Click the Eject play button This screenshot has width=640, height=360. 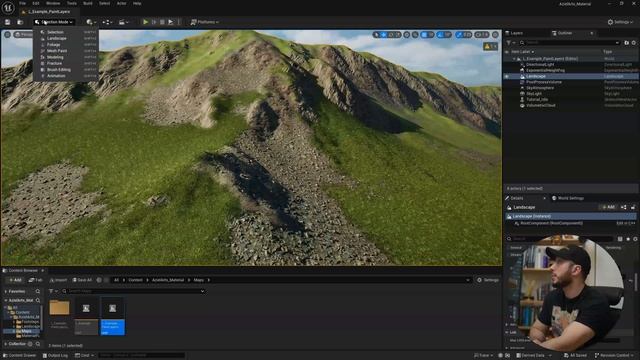point(171,22)
